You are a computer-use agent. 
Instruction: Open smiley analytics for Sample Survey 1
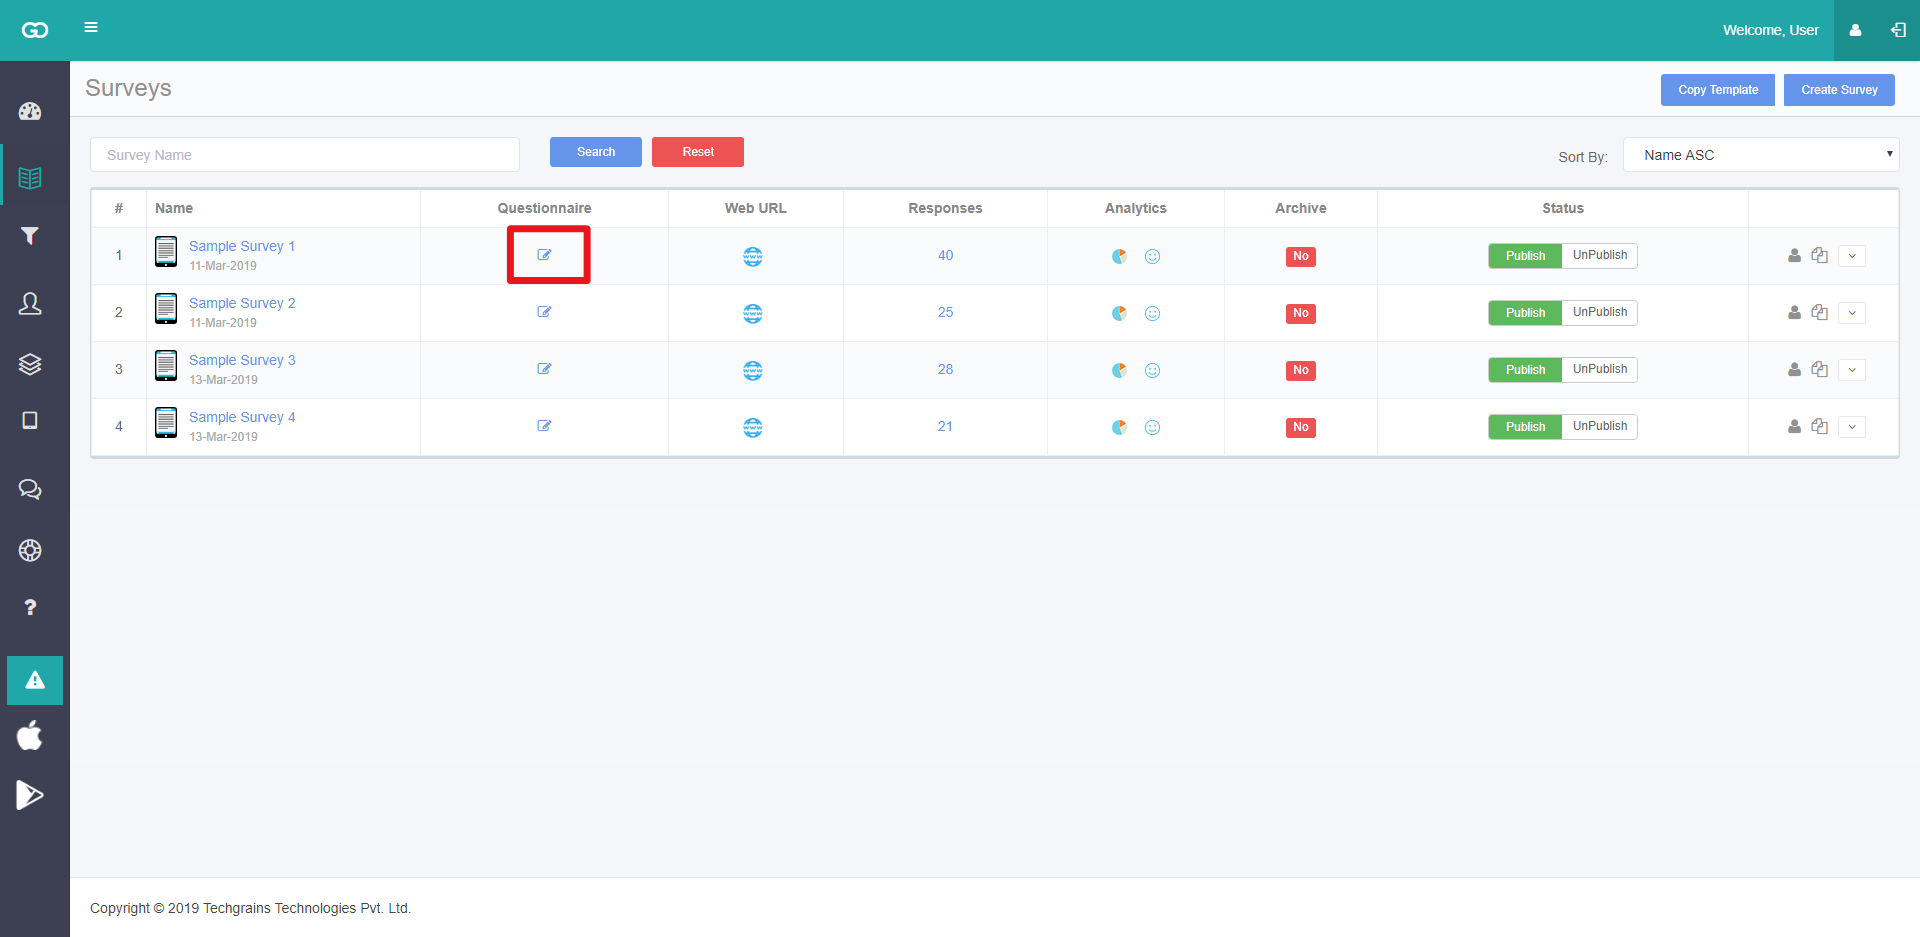[x=1152, y=257]
